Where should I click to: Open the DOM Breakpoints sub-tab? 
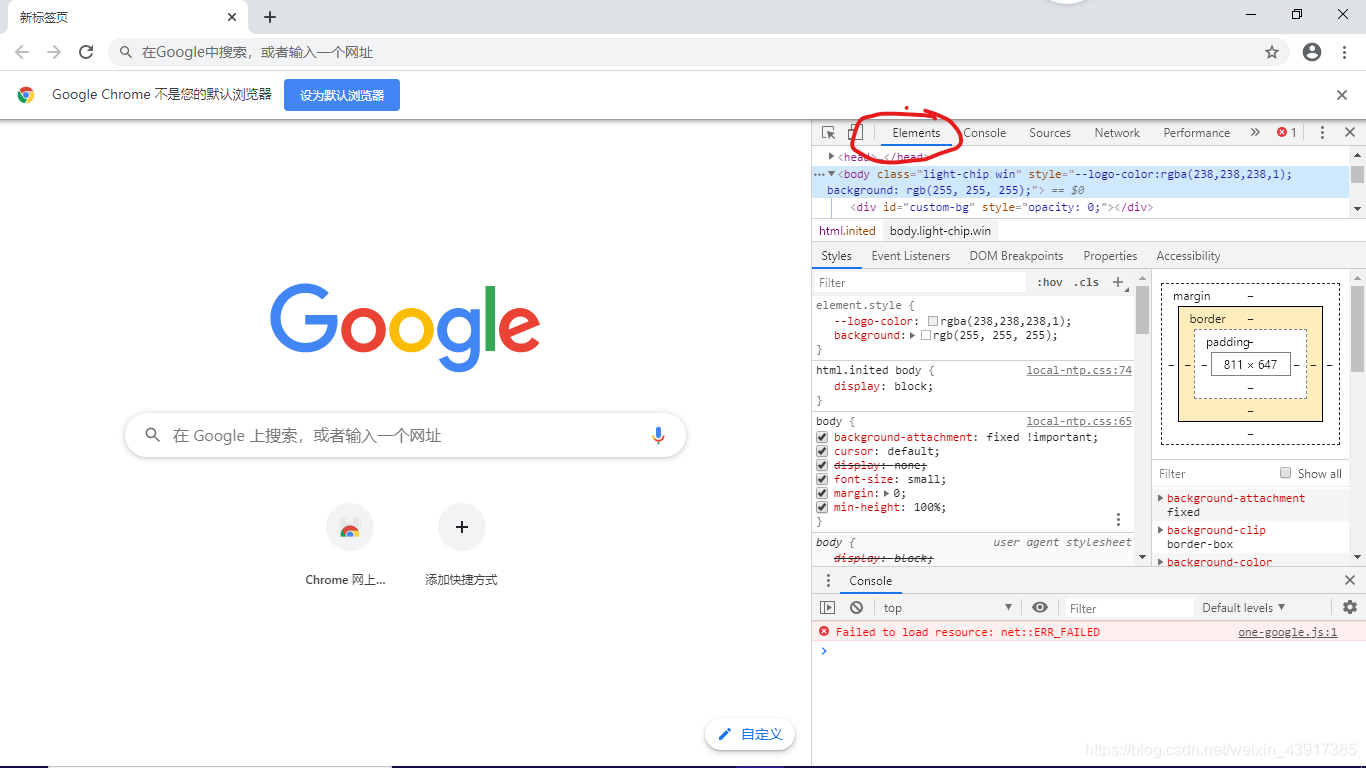click(1016, 256)
